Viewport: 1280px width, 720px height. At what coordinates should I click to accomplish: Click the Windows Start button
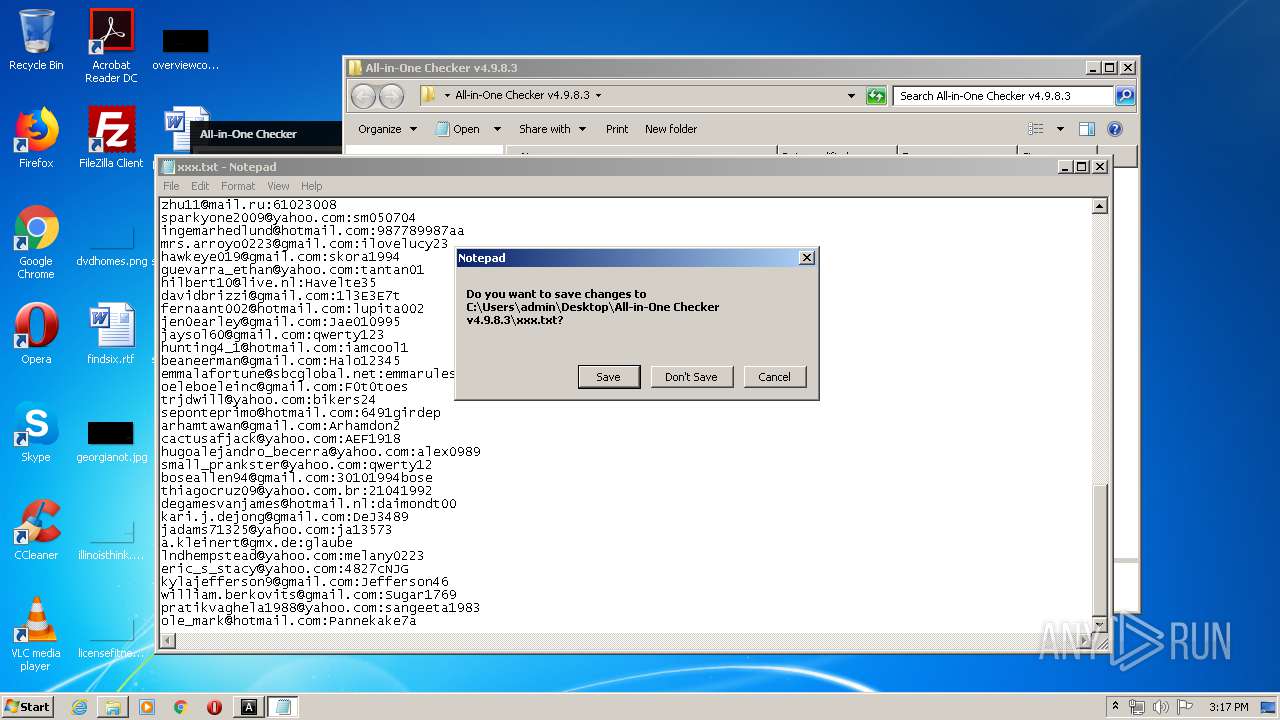pos(28,707)
